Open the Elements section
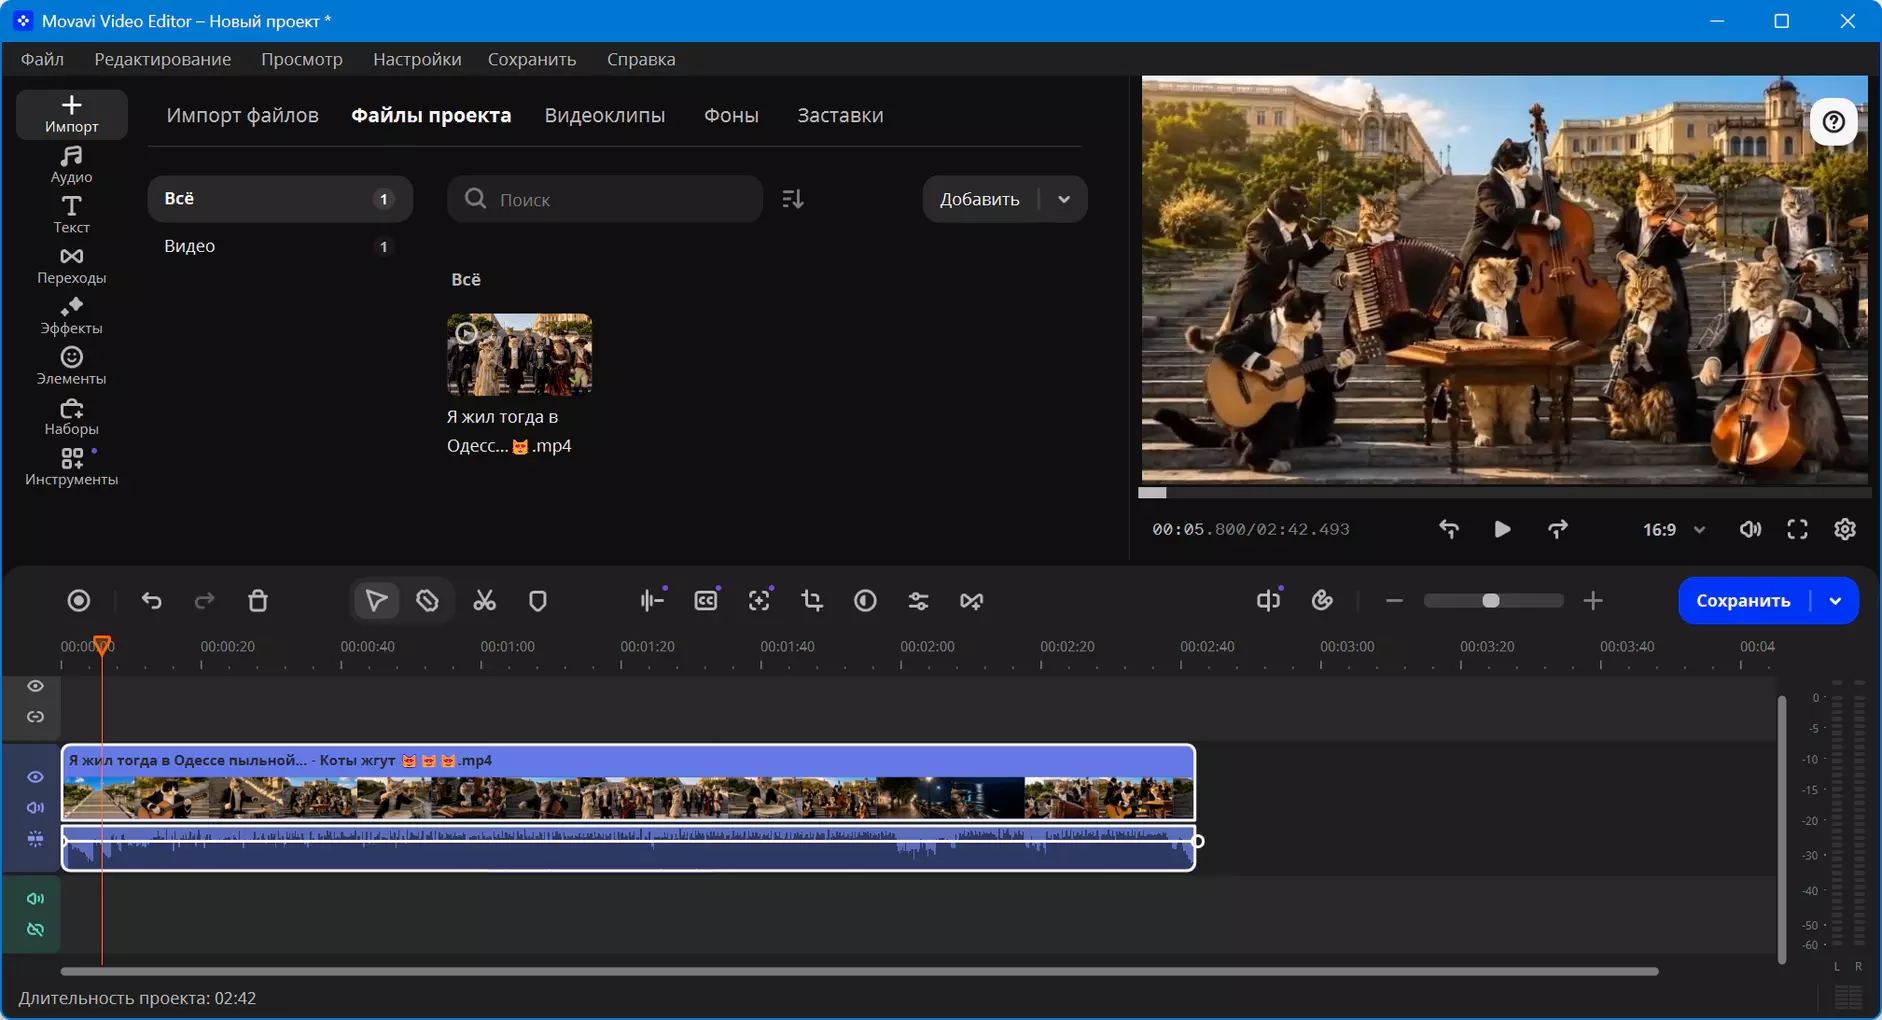 [71, 366]
